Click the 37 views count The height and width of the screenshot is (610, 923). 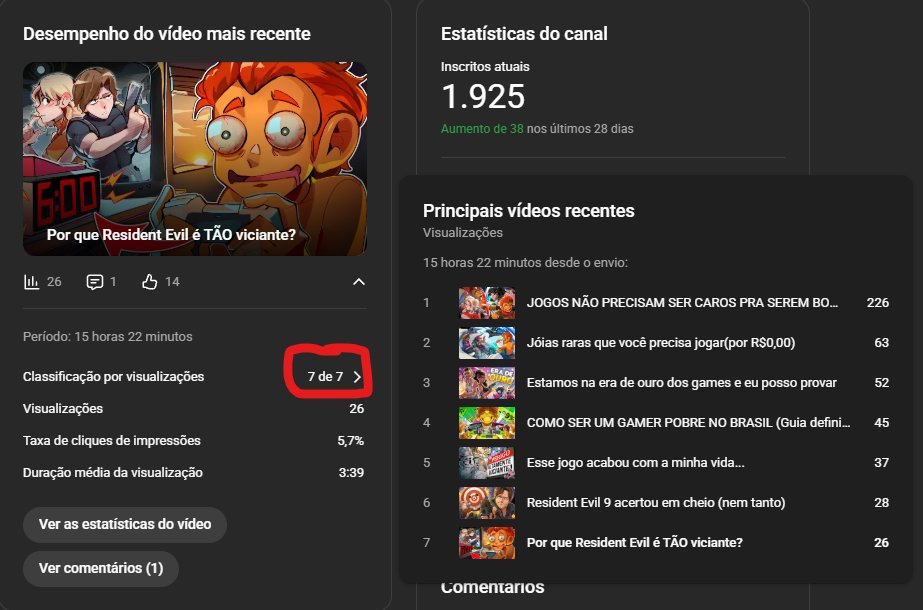tap(881, 463)
